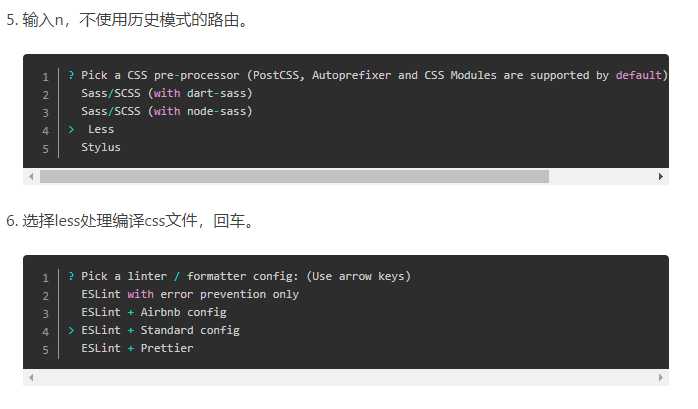
Task: Click the question mark before Pick a linter
Action: click(71, 276)
